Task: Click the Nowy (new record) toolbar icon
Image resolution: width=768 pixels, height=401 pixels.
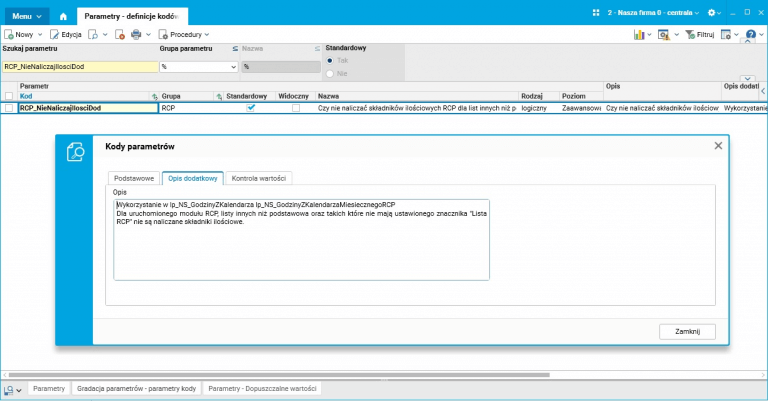Action: [9, 35]
